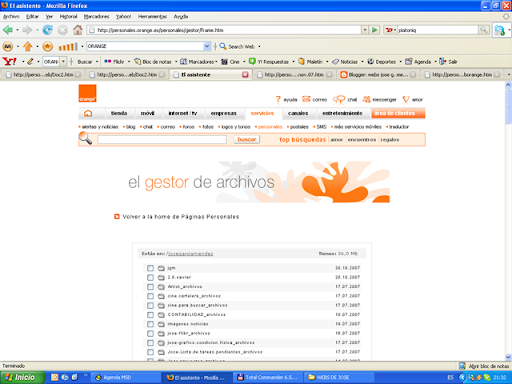512x384 pixels.
Task: Open Deportes on the Yahoo toolbar
Action: (x=381, y=62)
